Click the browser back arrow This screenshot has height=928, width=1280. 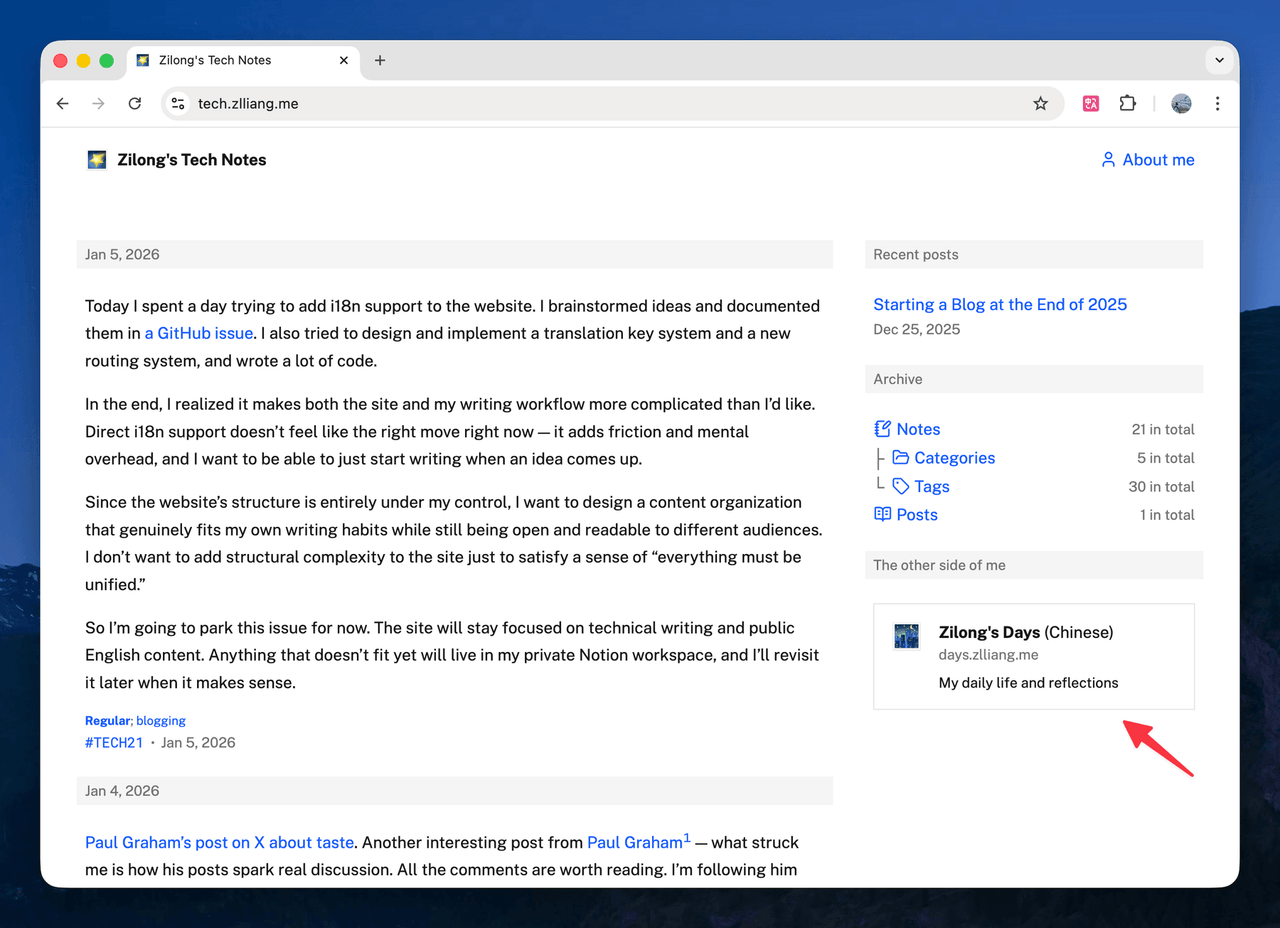(x=63, y=104)
